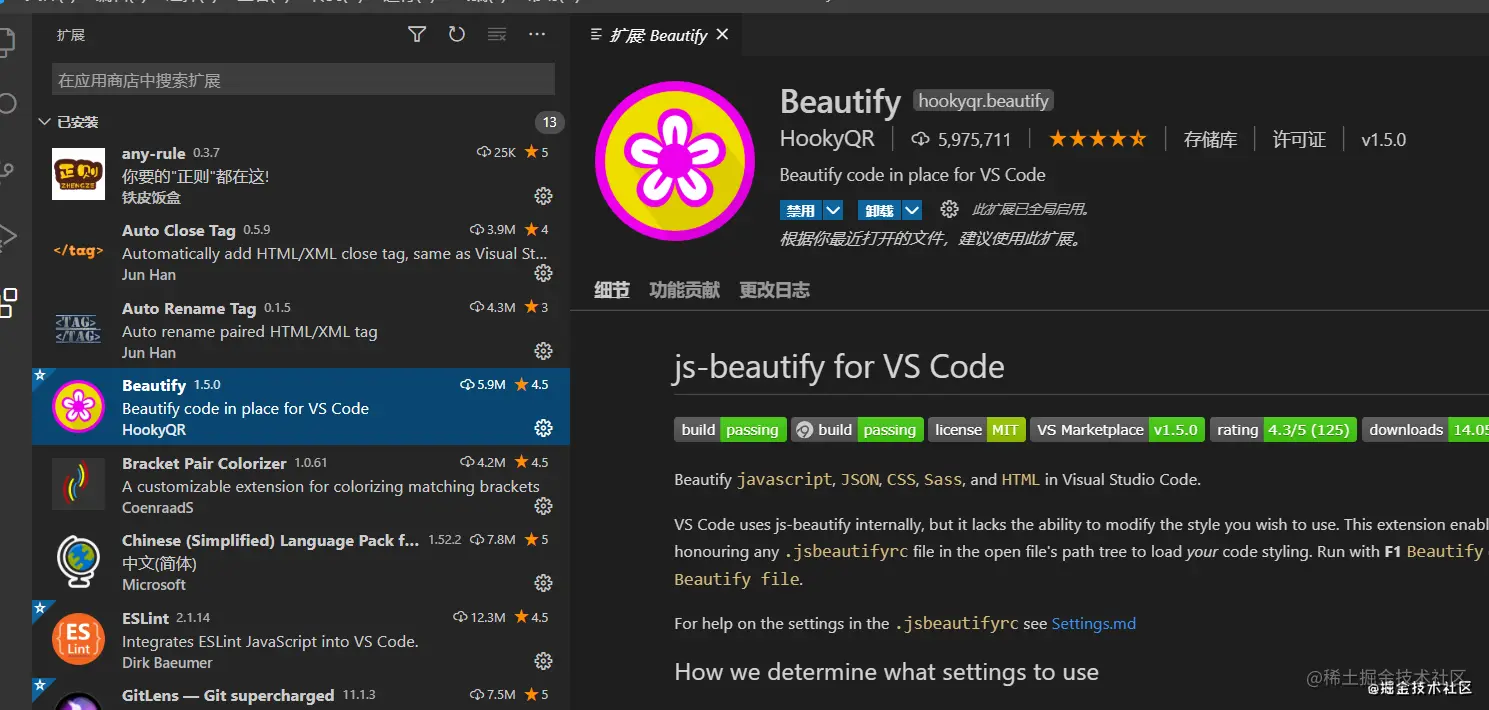The width and height of the screenshot is (1489, 710).
Task: Open Chinese Language Pack gear settings
Action: 543,583
